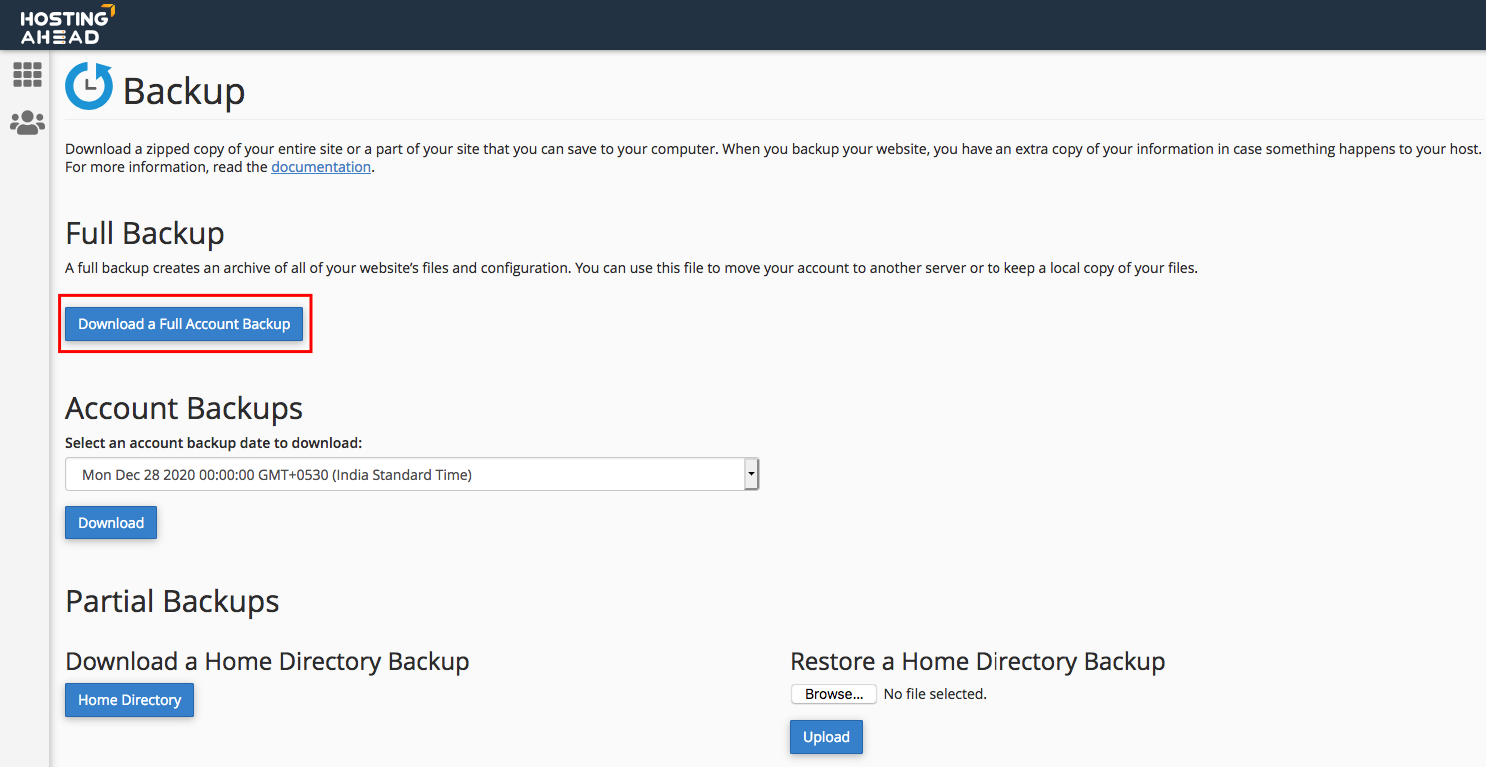
Task: Open the User Manager people icon
Action: pos(27,123)
